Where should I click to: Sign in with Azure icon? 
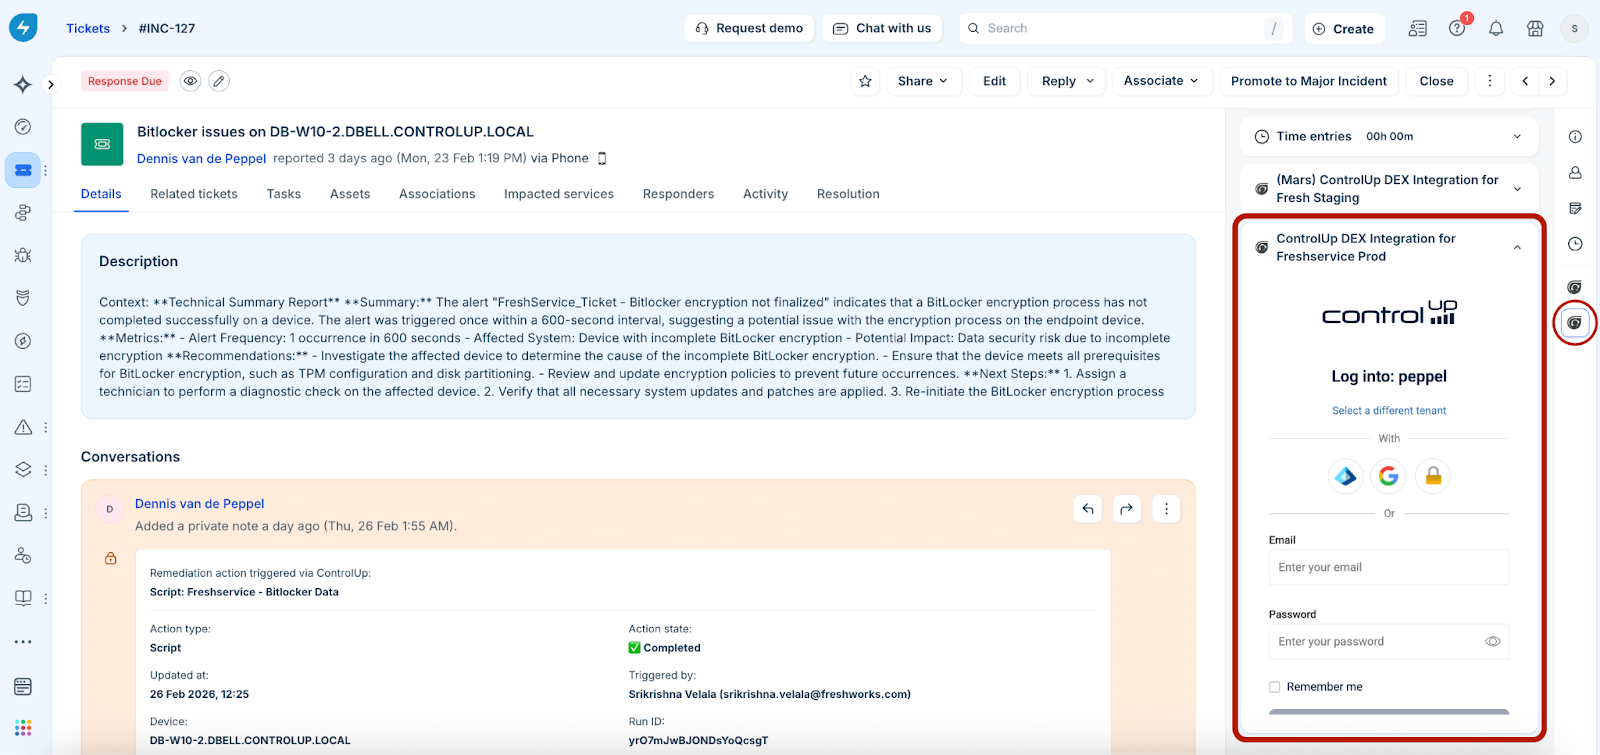point(1346,476)
